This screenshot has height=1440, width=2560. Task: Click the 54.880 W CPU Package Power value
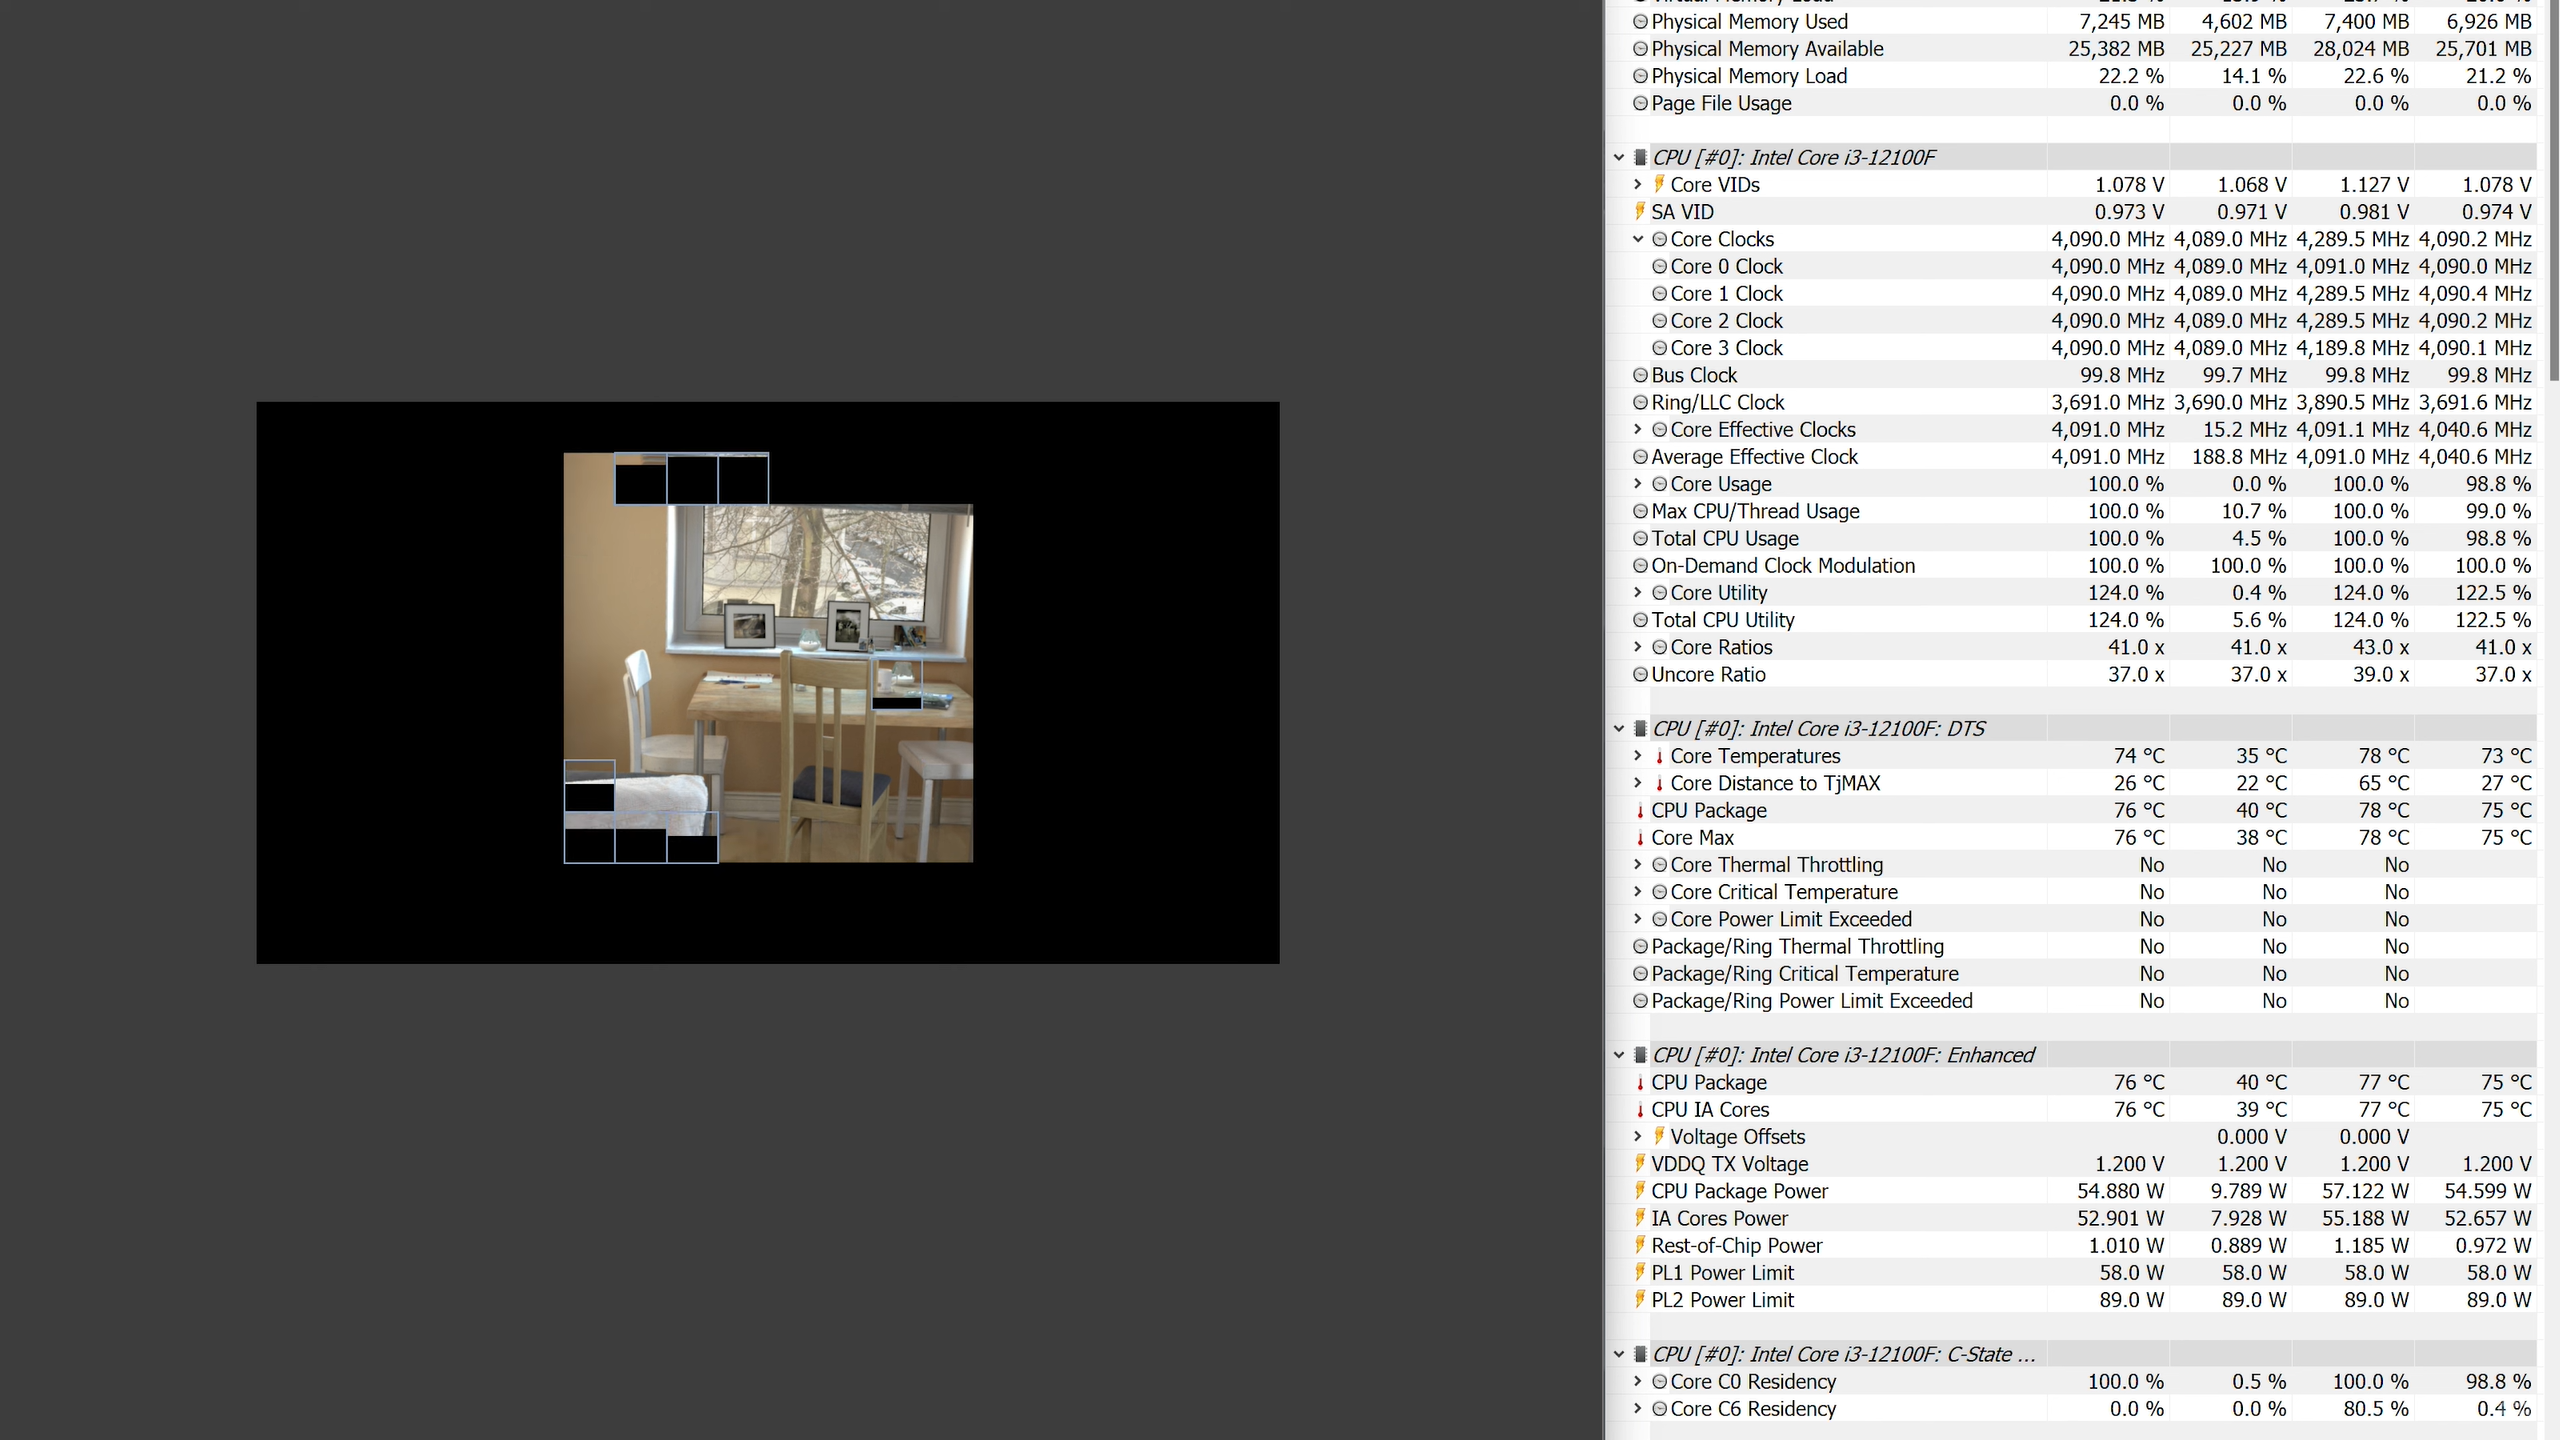[x=2120, y=1191]
